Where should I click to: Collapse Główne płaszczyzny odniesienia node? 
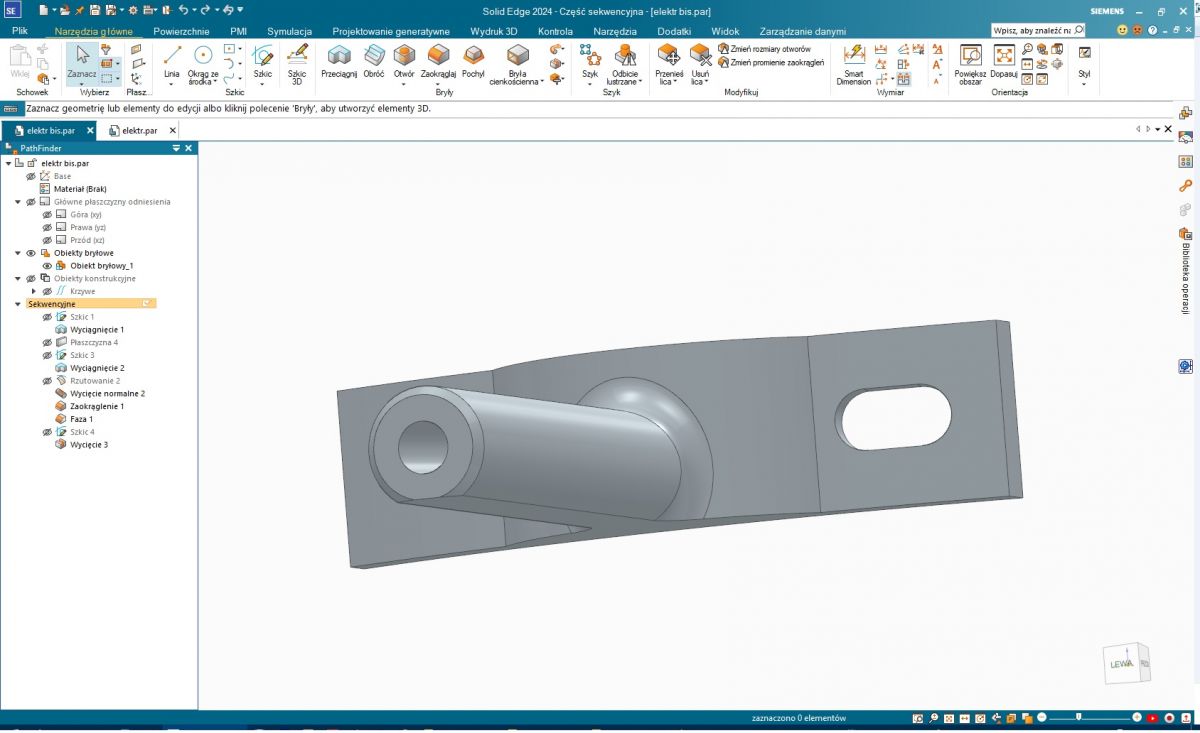pos(18,202)
